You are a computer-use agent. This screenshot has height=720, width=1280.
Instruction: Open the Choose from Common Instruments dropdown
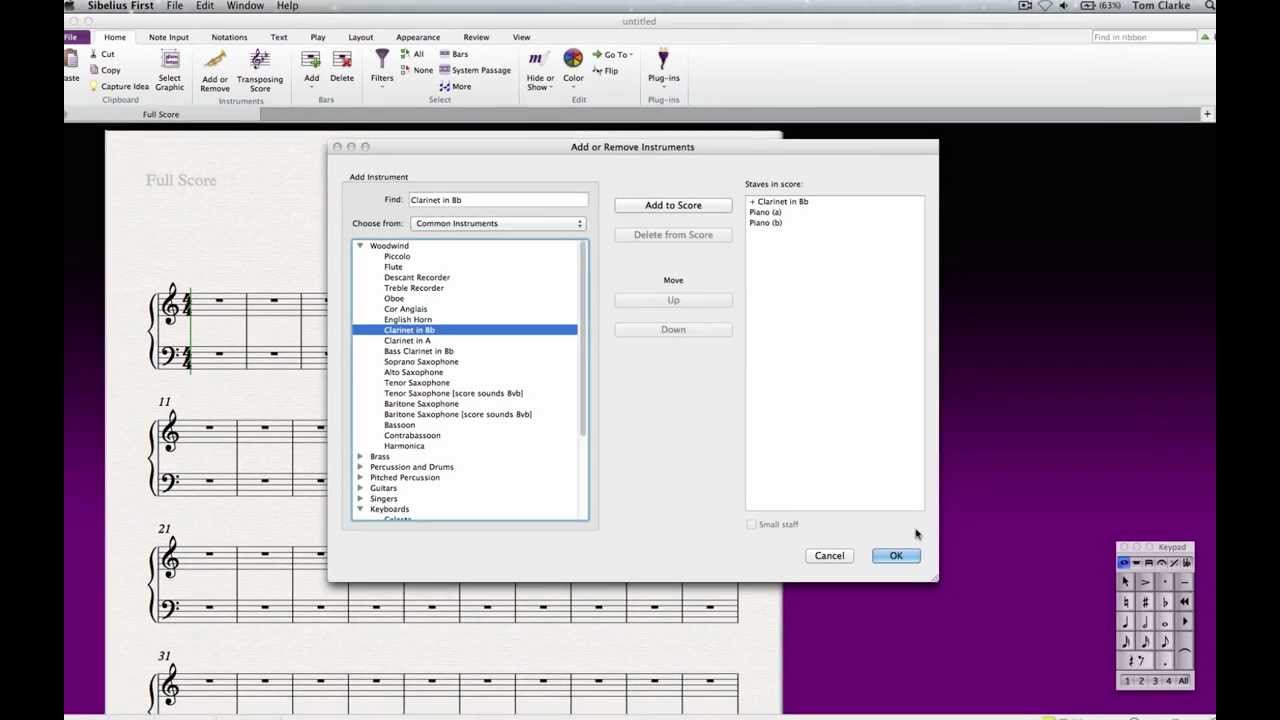pos(498,223)
